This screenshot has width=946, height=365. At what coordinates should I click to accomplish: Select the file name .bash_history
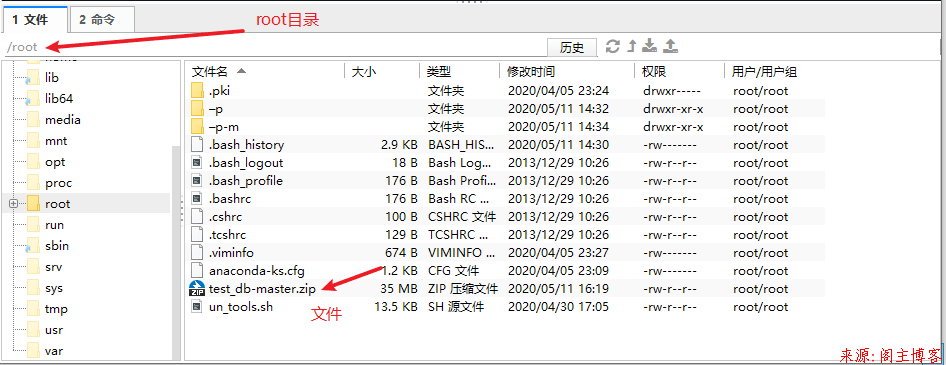point(246,145)
